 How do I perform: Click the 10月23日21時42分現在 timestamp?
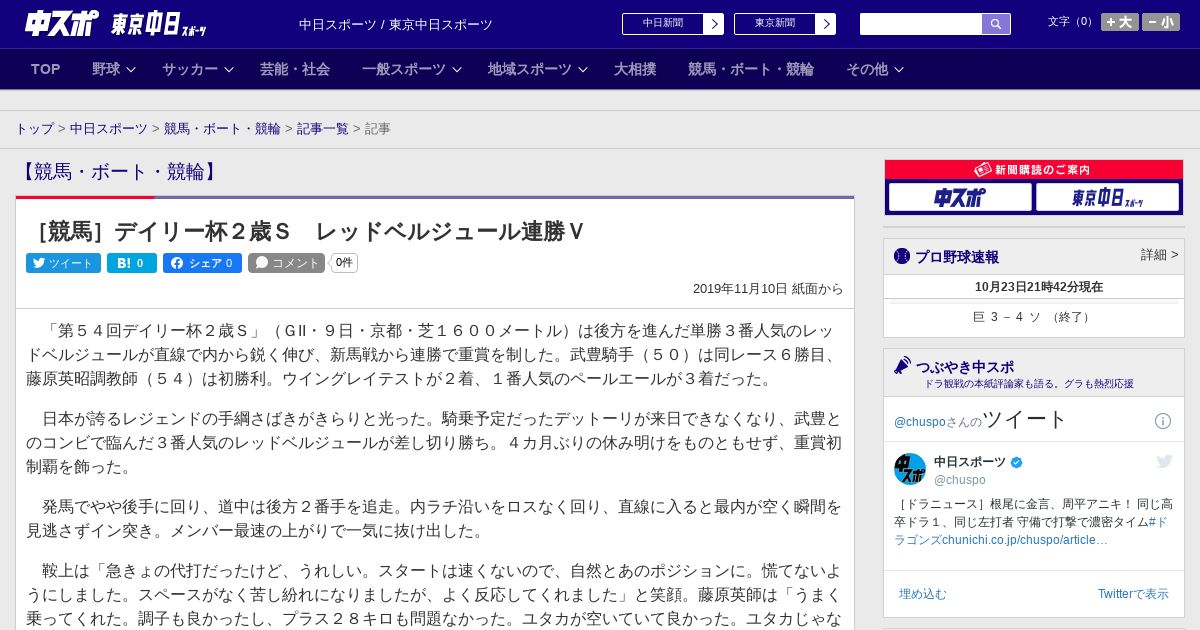1039,287
